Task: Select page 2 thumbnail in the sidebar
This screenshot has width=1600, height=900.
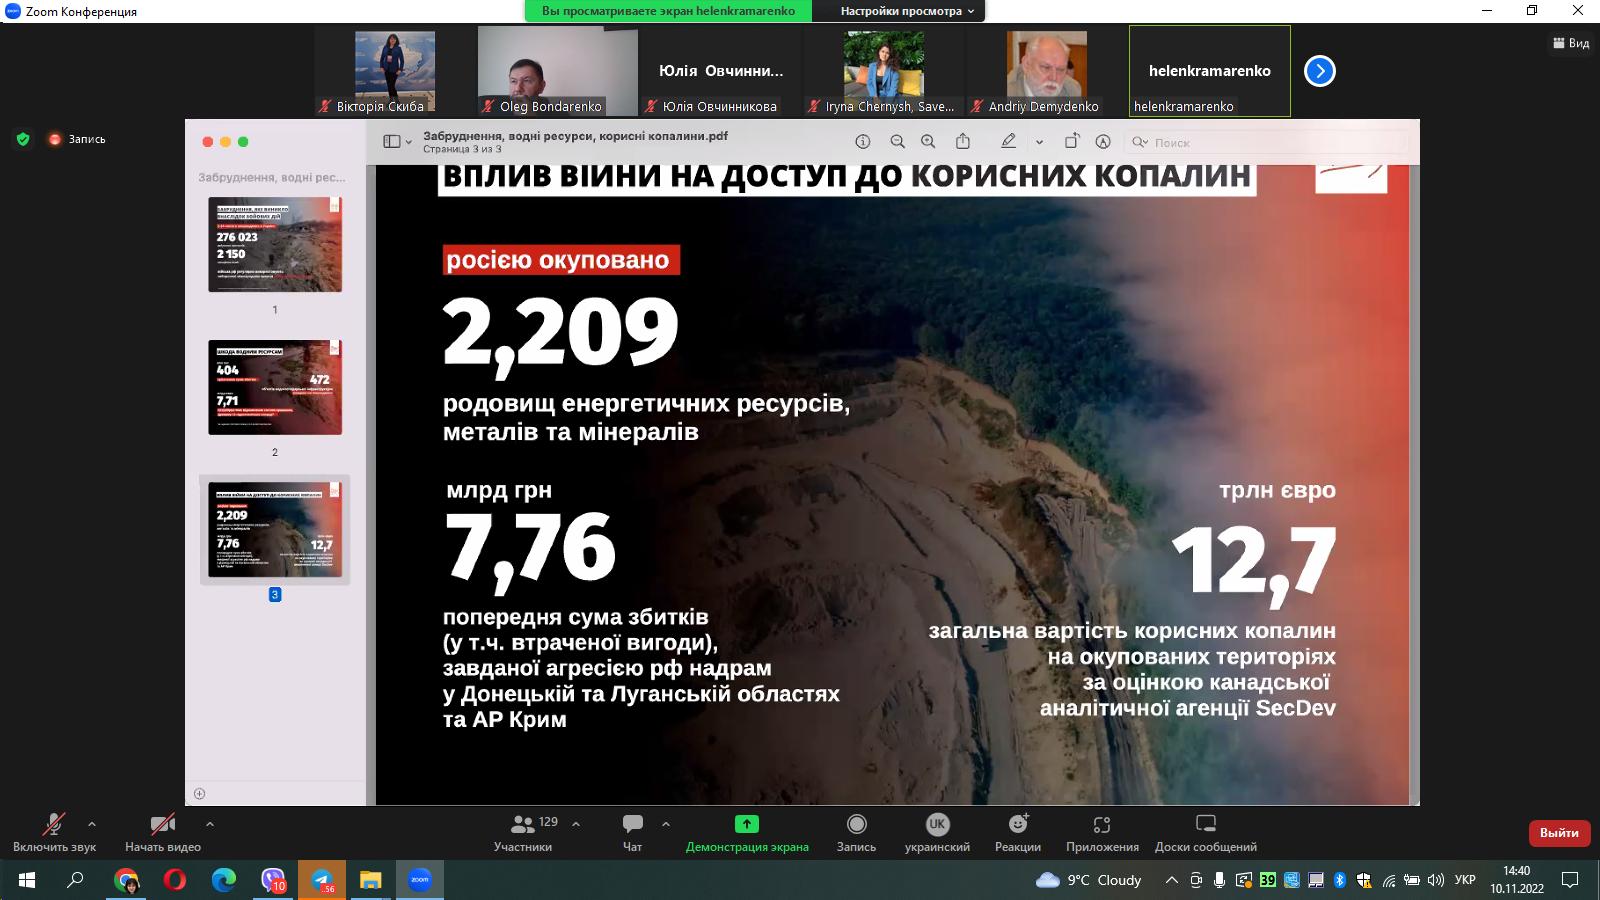Action: click(x=275, y=388)
